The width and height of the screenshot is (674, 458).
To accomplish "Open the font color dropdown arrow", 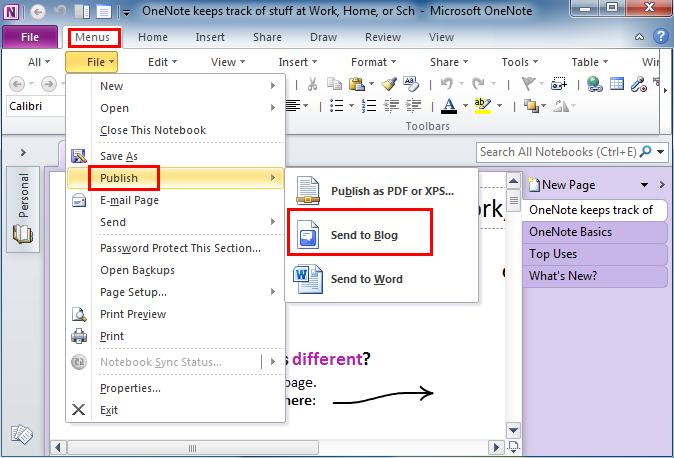I will tap(465, 105).
